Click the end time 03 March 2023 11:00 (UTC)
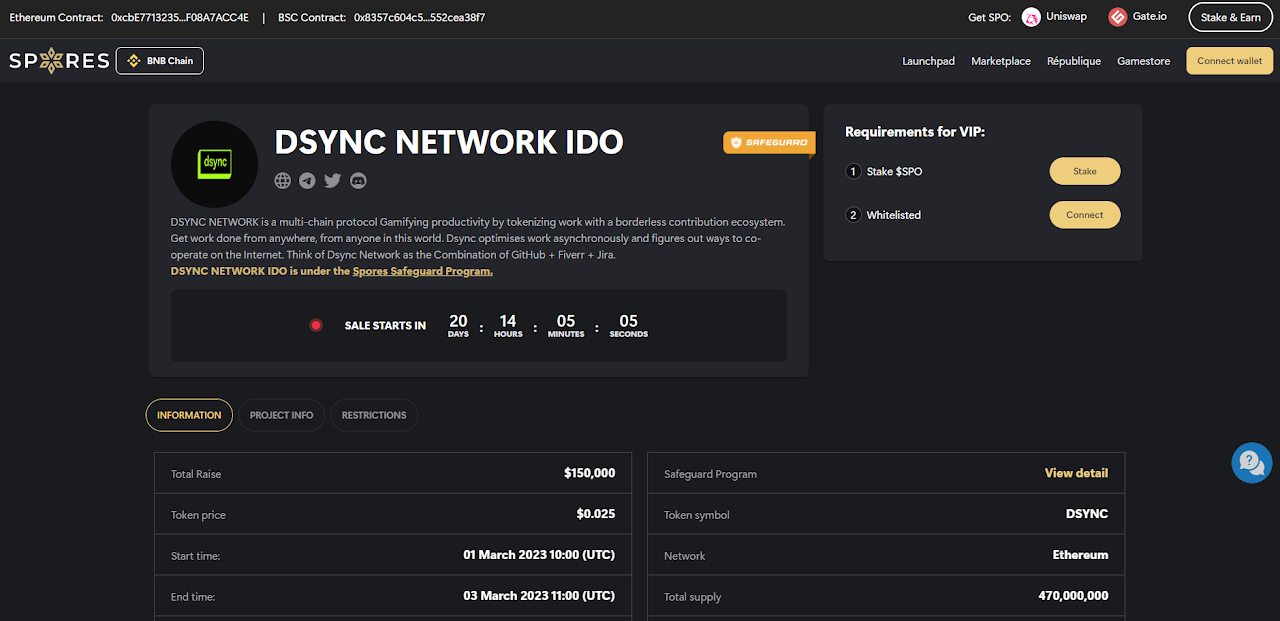1280x621 pixels. click(x=539, y=596)
